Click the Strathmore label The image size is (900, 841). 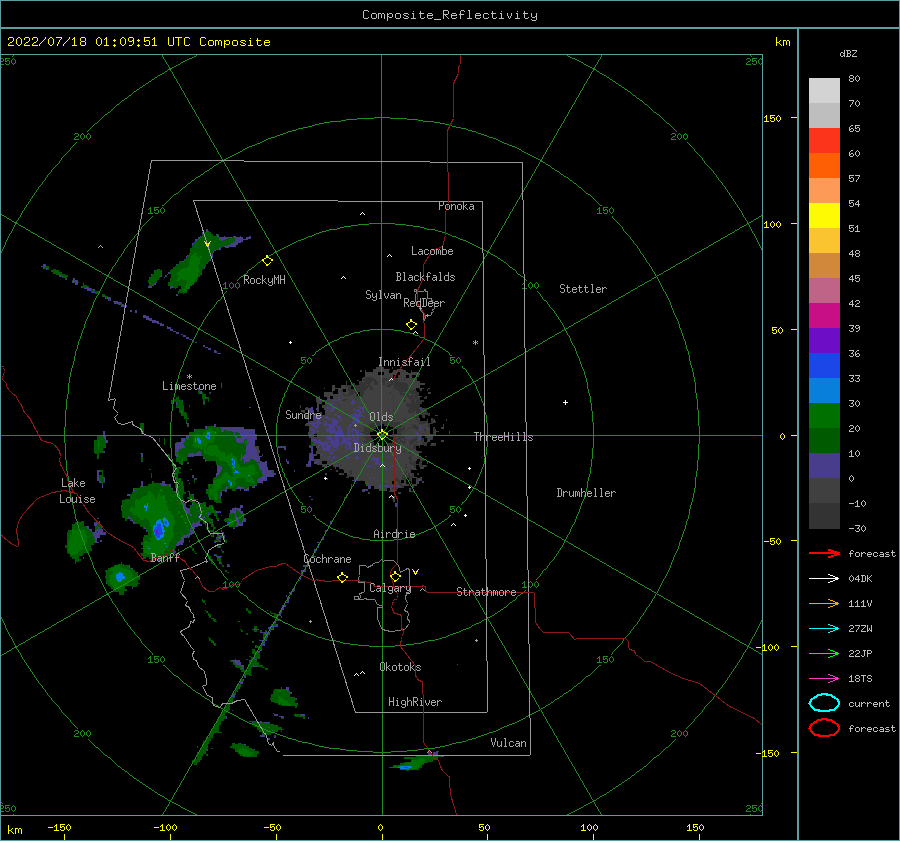click(x=486, y=592)
